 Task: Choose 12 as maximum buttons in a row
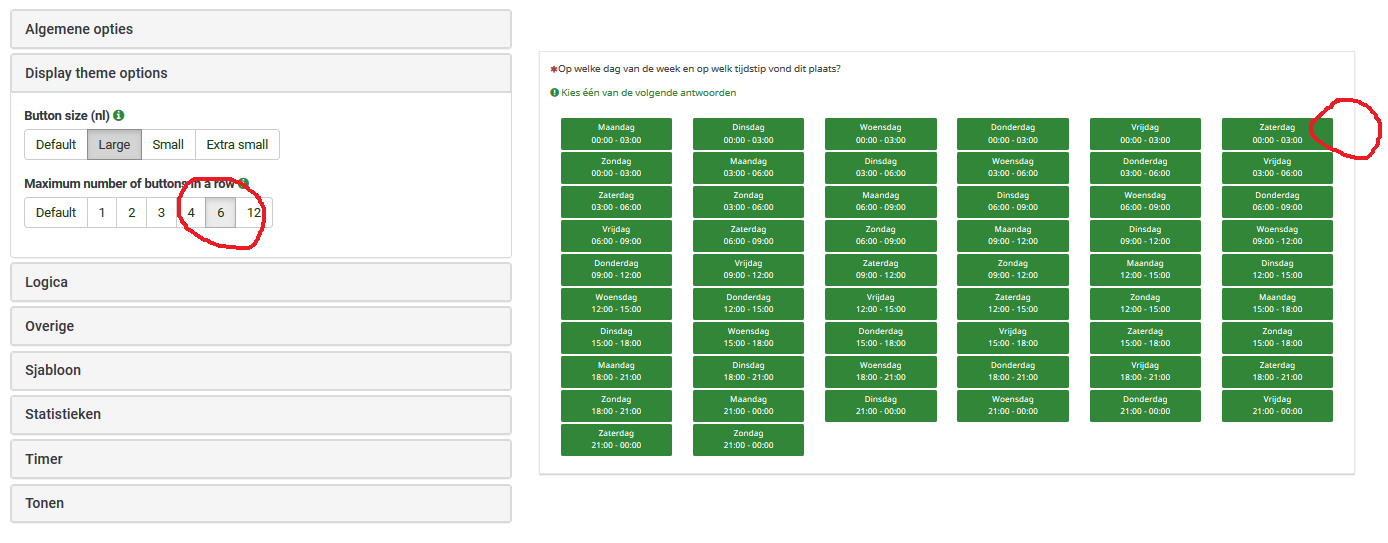click(x=254, y=213)
